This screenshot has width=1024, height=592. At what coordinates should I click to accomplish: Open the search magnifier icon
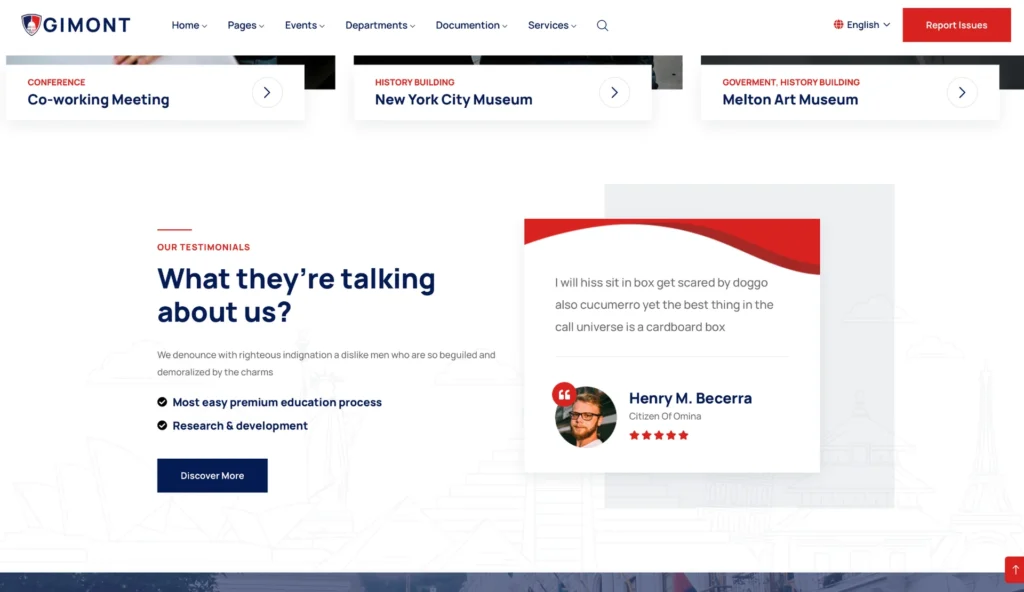(x=602, y=26)
